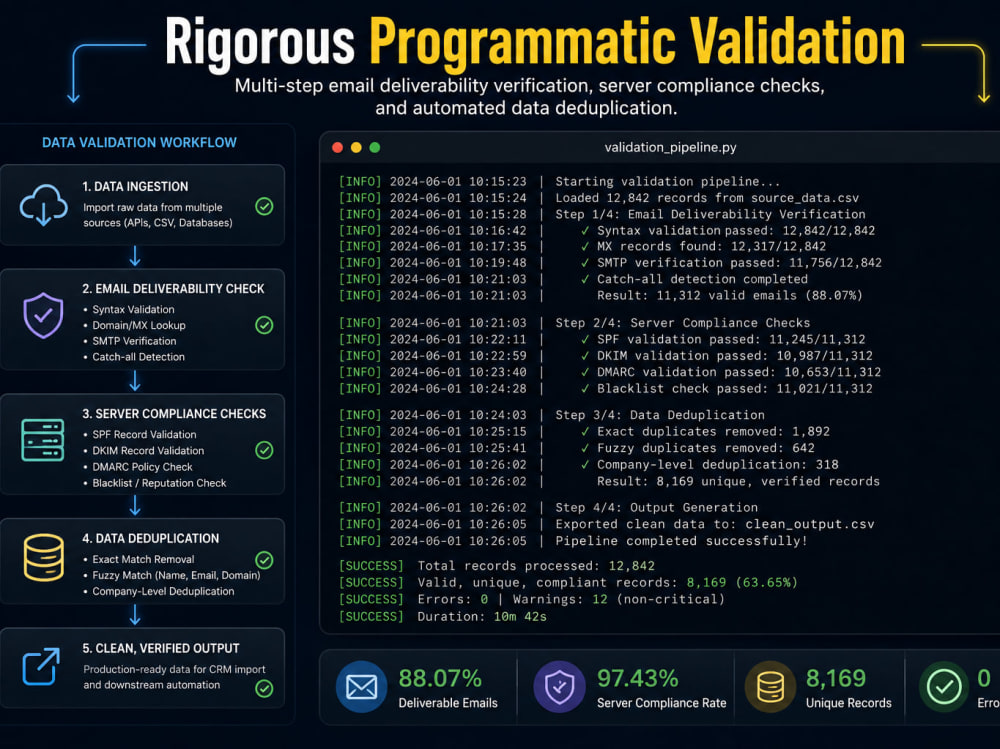Click the log line Starting validation pipeline...

click(667, 181)
